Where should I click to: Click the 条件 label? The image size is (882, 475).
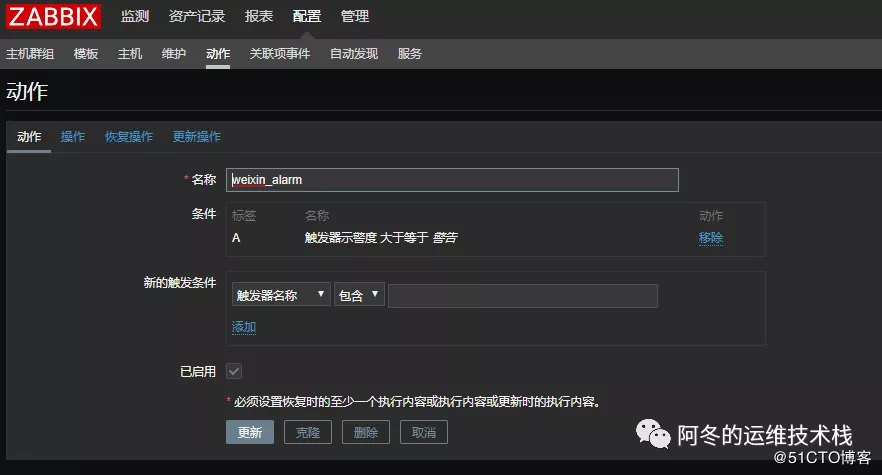pyautogui.click(x=204, y=214)
